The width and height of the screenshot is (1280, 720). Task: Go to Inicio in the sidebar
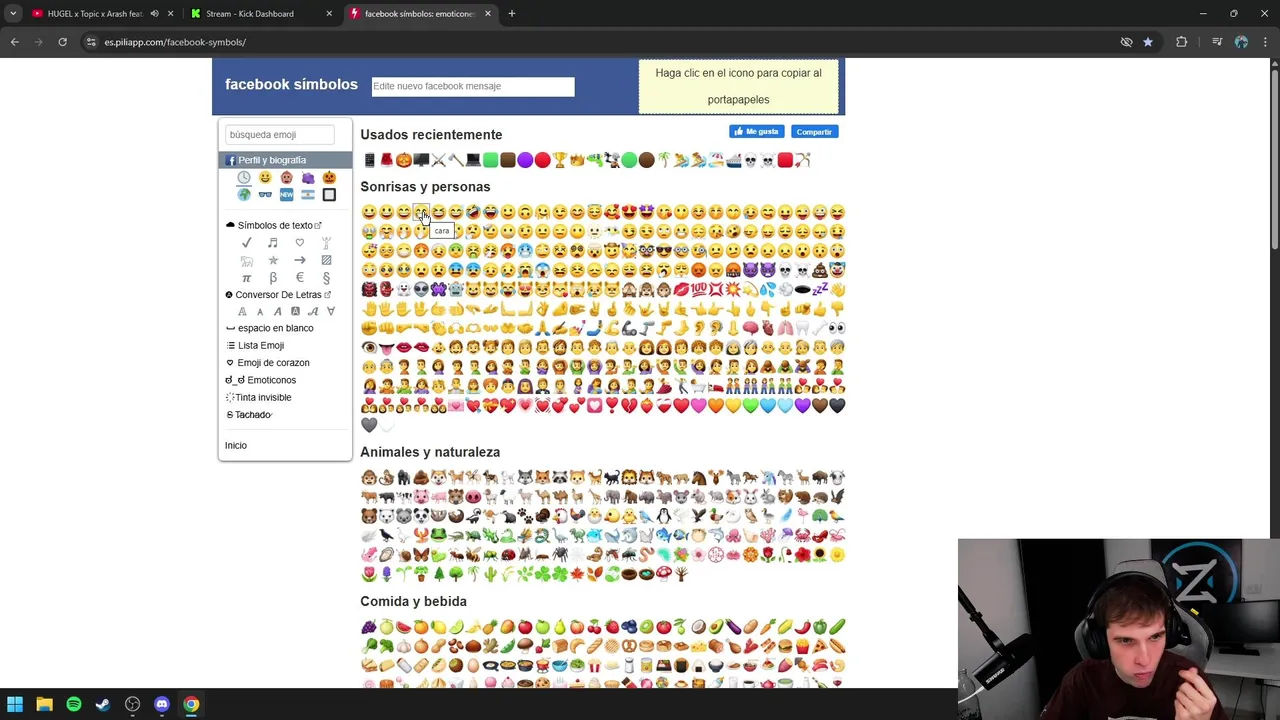point(236,445)
